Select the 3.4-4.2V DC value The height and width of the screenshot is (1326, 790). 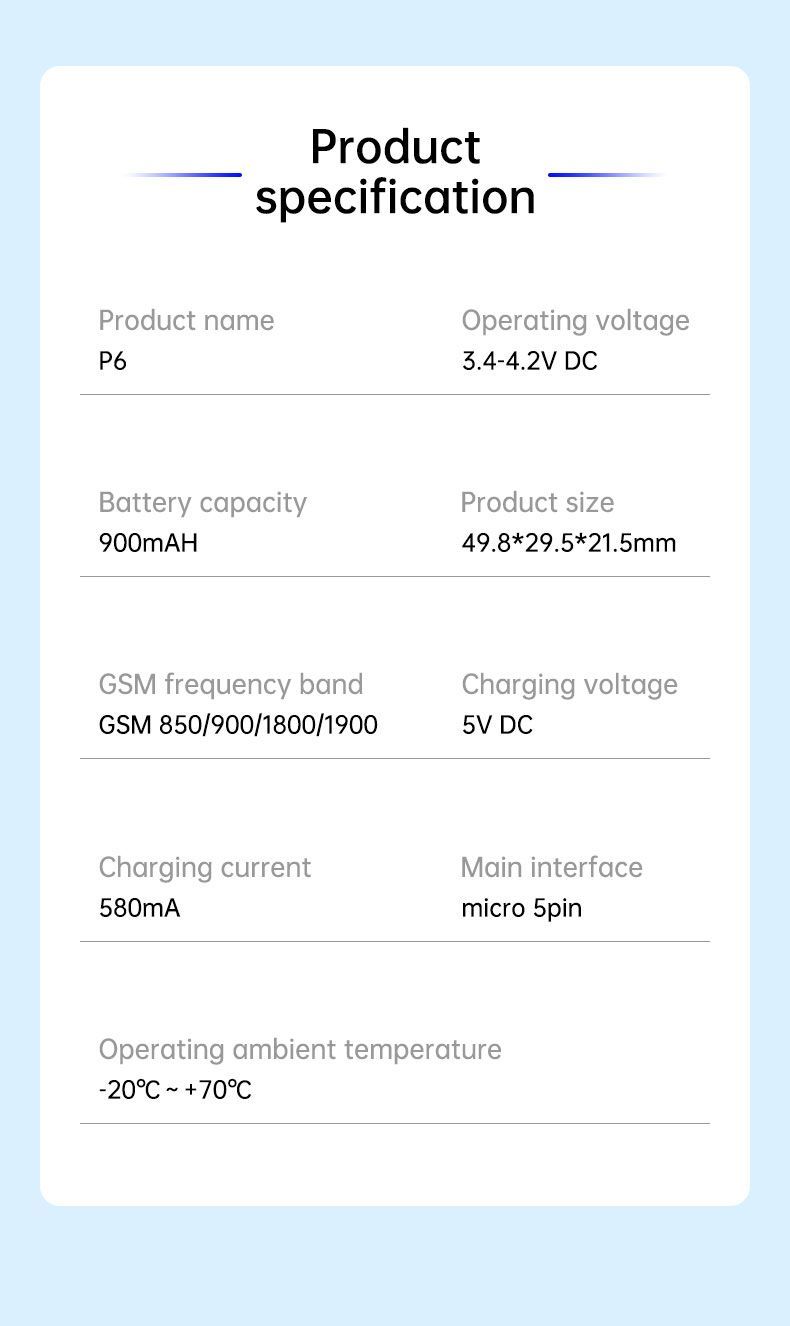(x=529, y=361)
